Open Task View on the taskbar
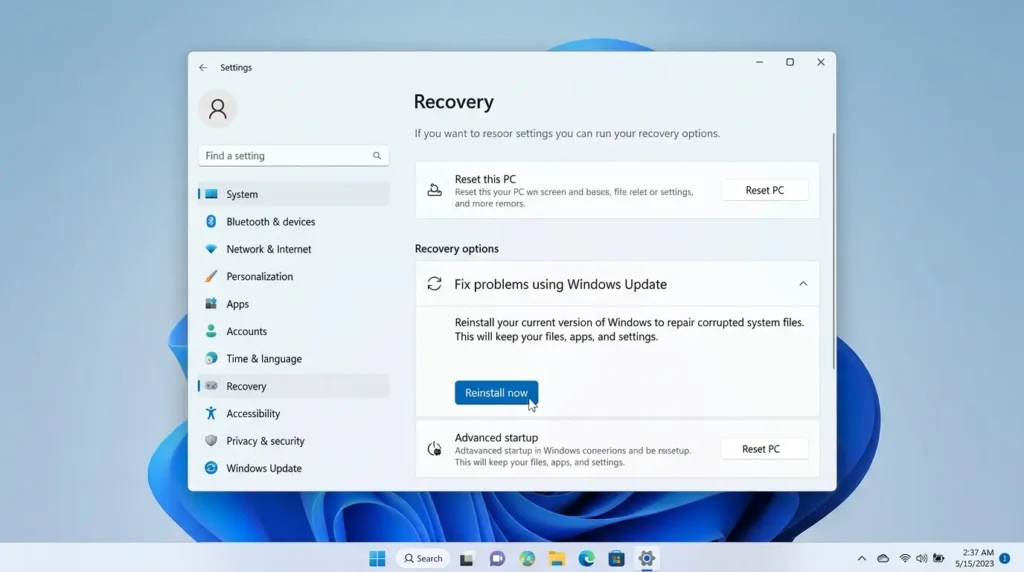The height and width of the screenshot is (572, 1024). tap(466, 559)
